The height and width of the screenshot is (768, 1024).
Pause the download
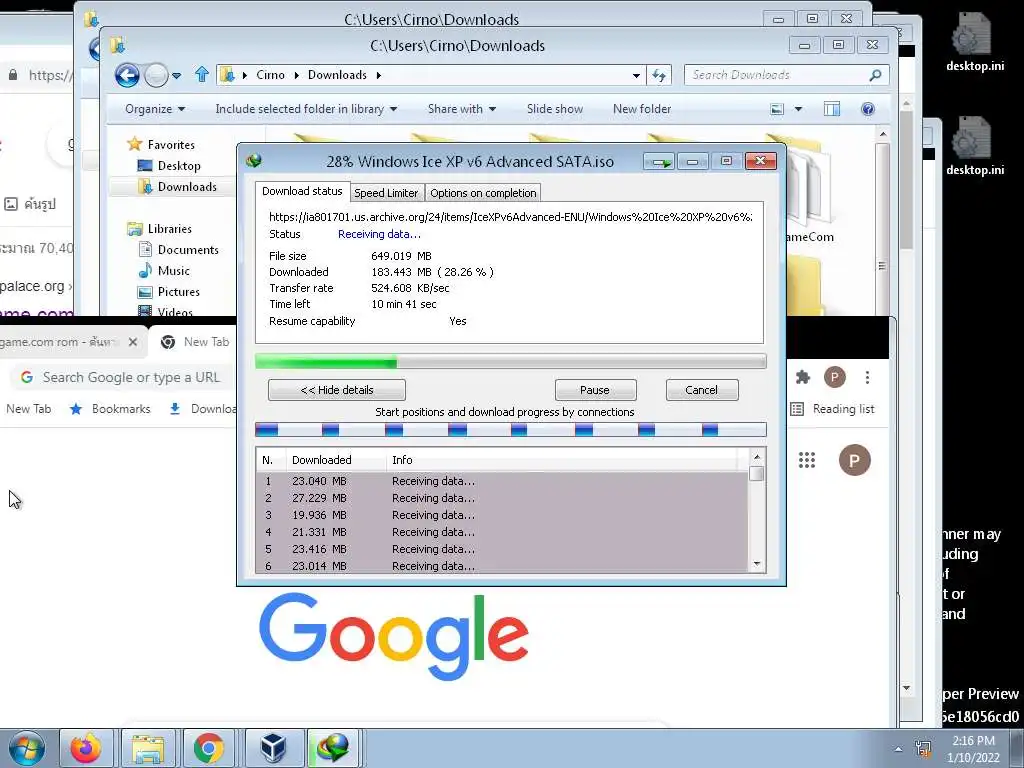[x=595, y=390]
